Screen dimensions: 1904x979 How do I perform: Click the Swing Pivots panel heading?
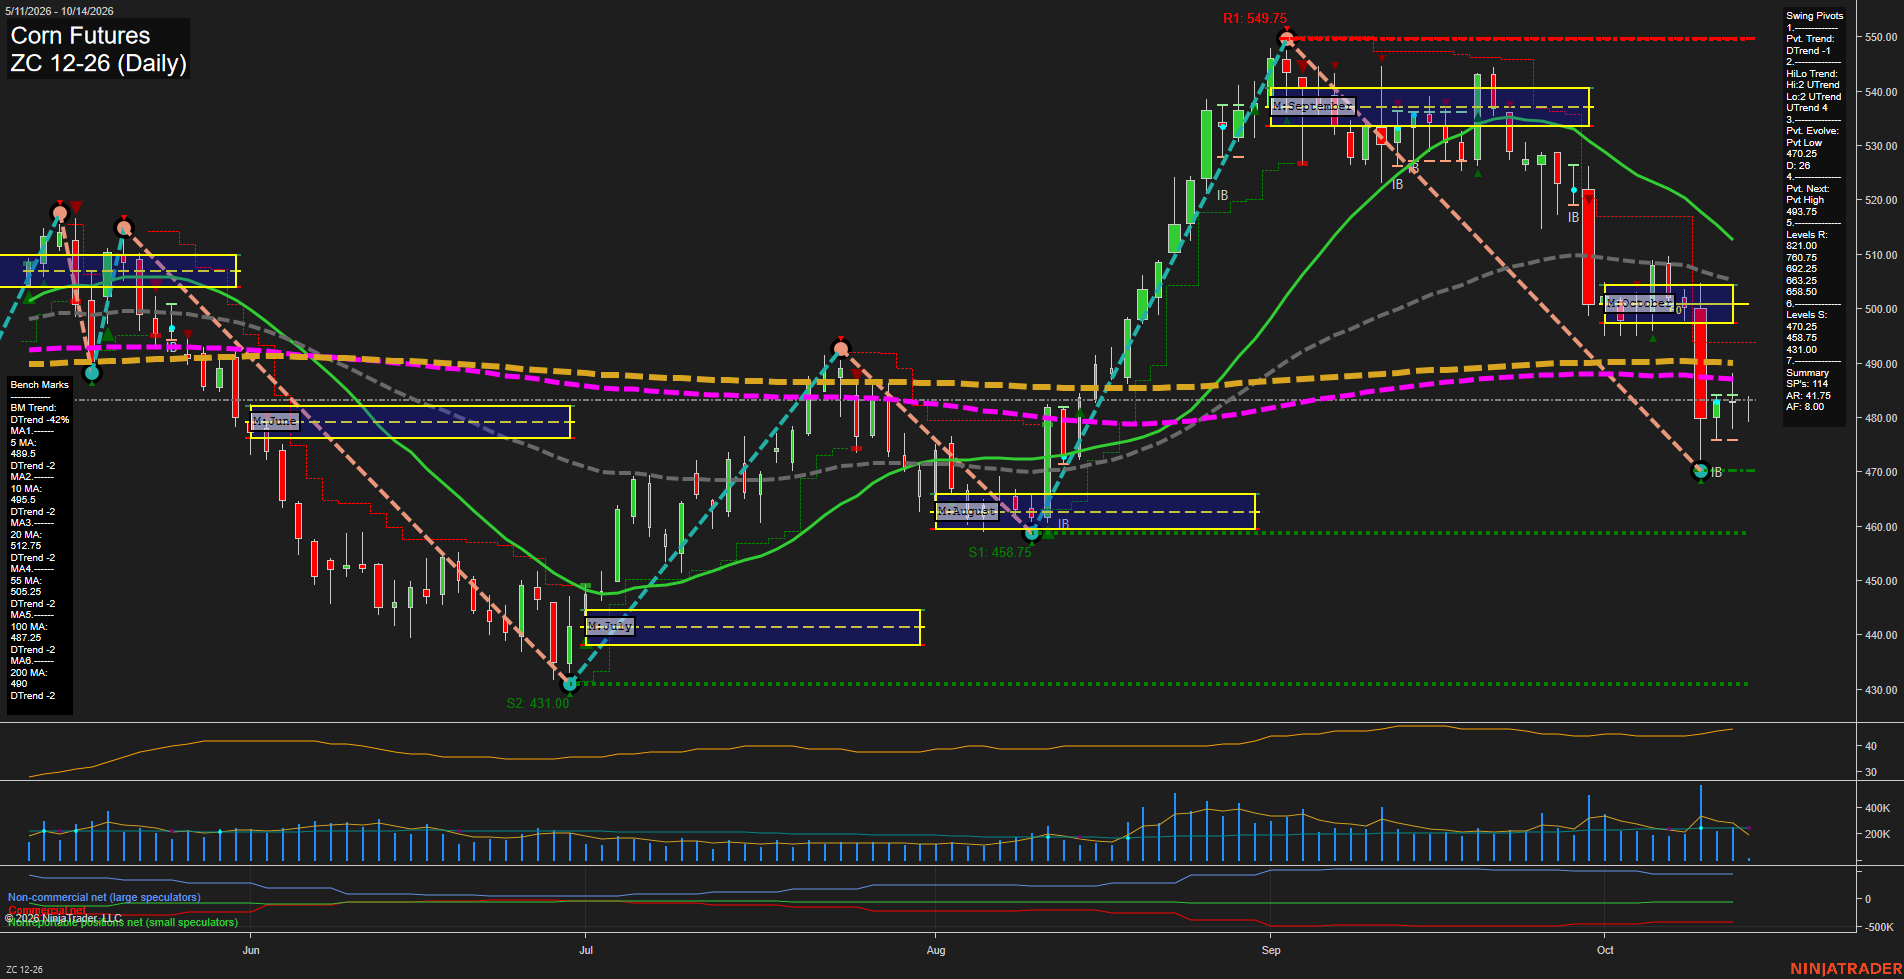coord(1814,16)
